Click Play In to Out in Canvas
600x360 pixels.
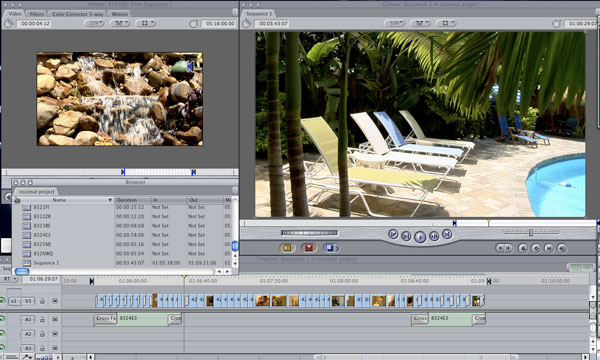point(406,236)
